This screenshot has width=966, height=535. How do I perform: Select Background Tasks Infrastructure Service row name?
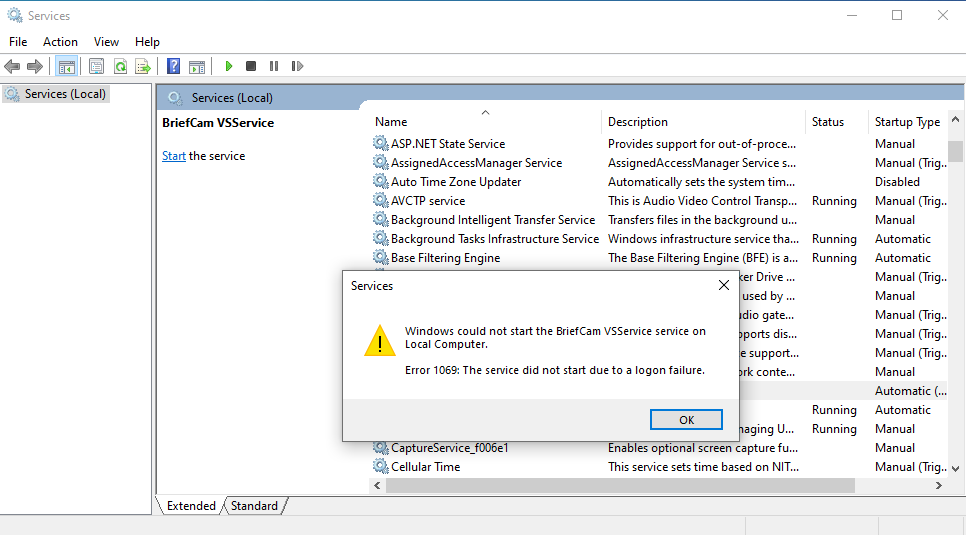click(495, 239)
